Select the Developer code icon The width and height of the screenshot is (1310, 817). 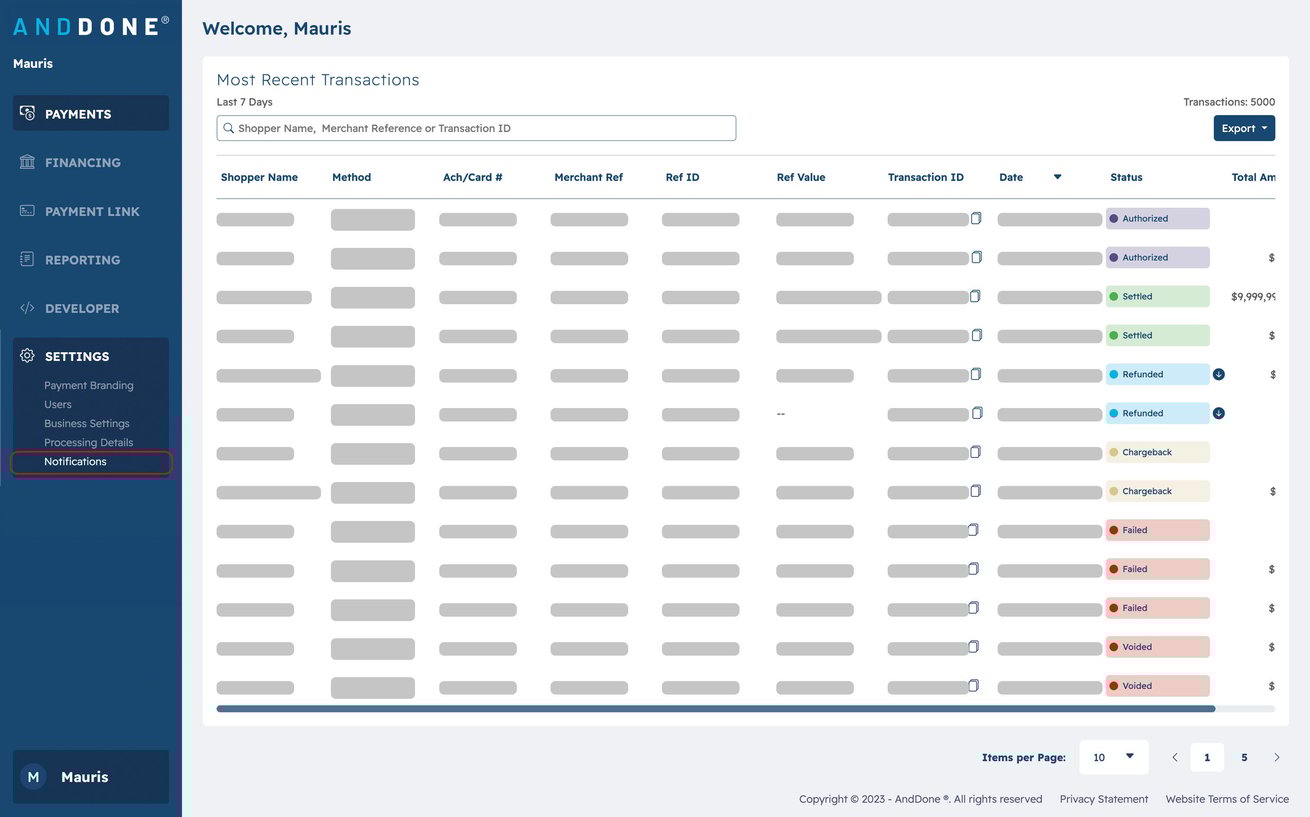click(x=29, y=308)
